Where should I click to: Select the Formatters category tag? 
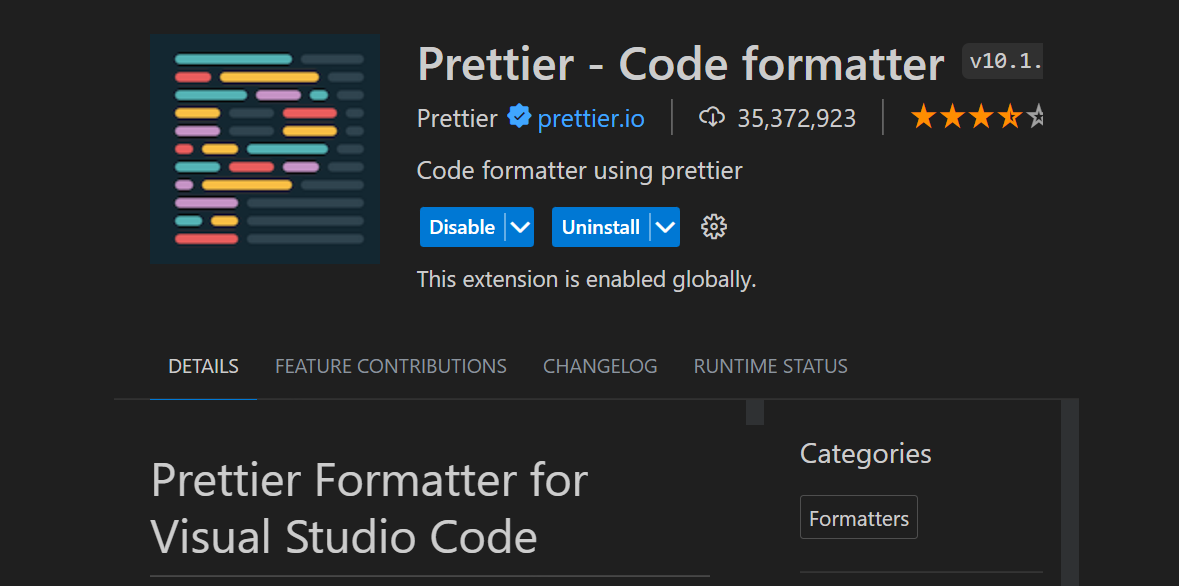tap(859, 518)
